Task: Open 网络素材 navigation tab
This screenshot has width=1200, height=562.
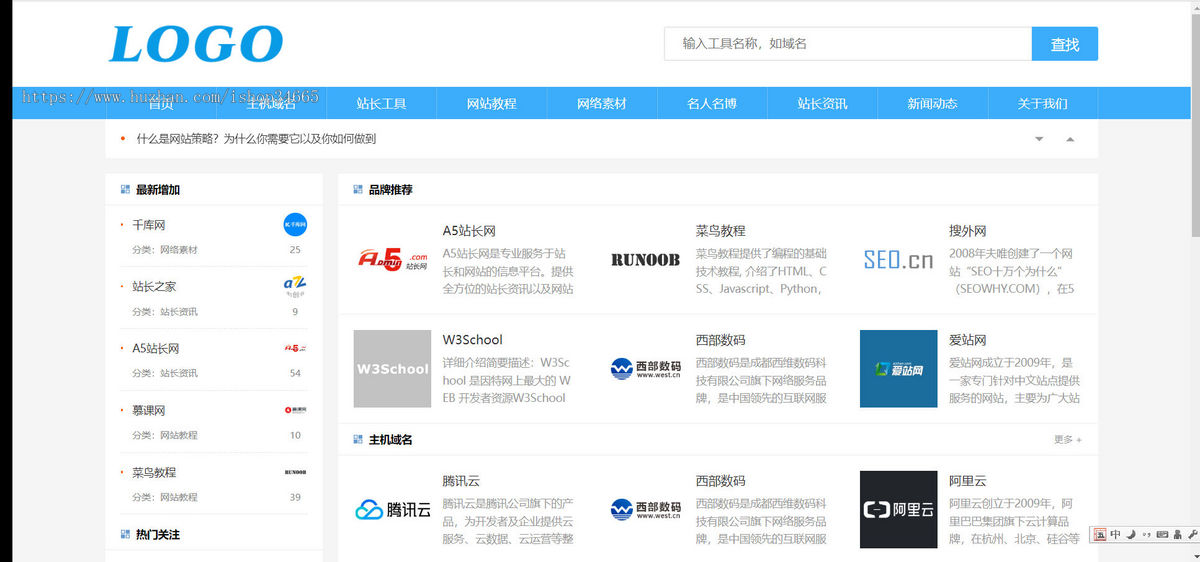Action: click(602, 103)
